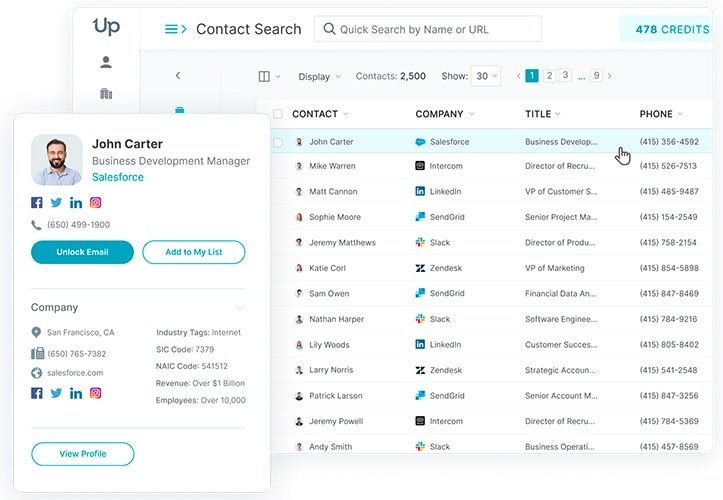Select the Lily Woods contact name
The image size is (723, 500).
pos(329,345)
